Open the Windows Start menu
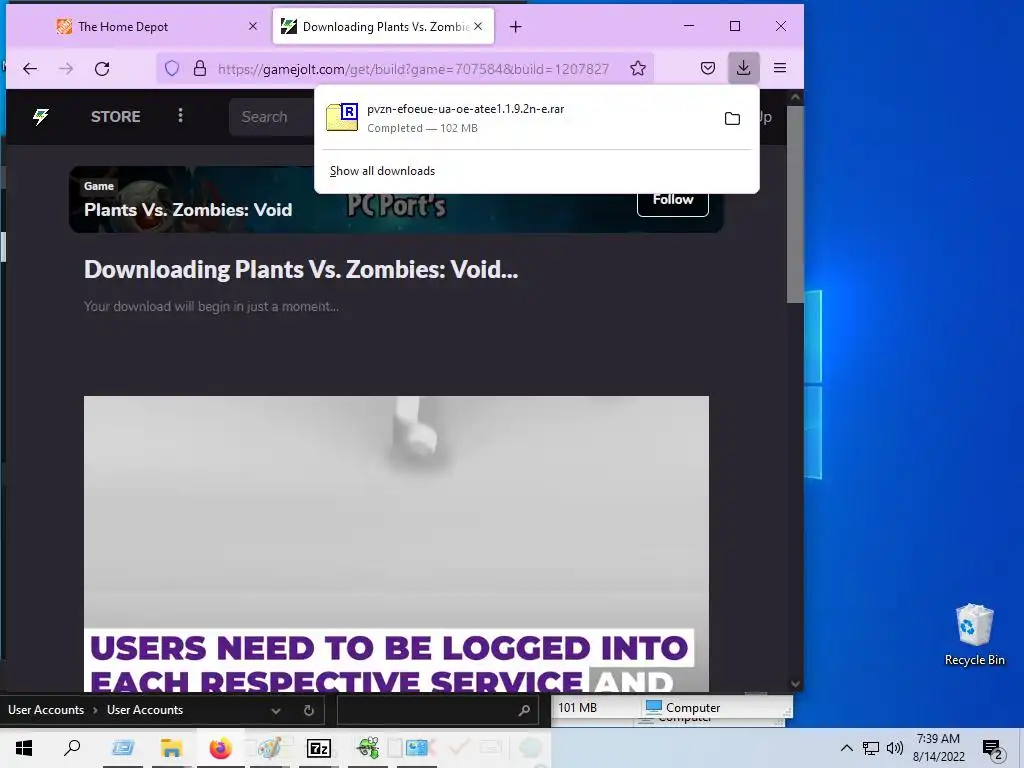 [x=24, y=748]
